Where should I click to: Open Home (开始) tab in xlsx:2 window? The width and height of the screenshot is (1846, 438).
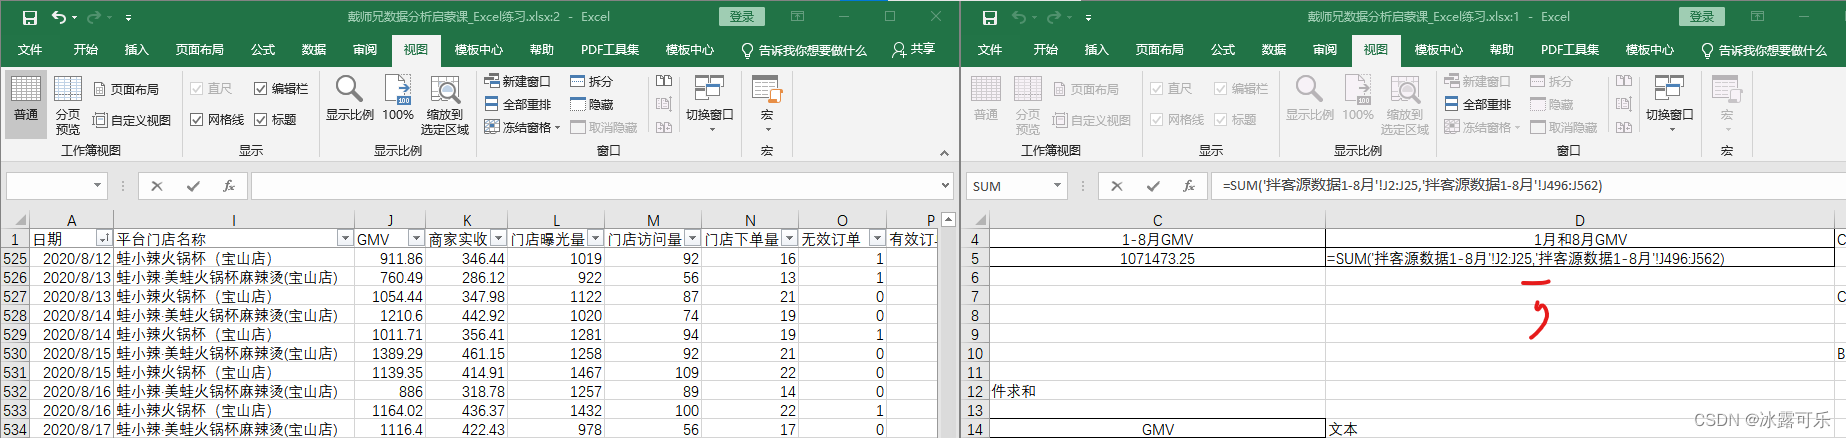coord(86,50)
